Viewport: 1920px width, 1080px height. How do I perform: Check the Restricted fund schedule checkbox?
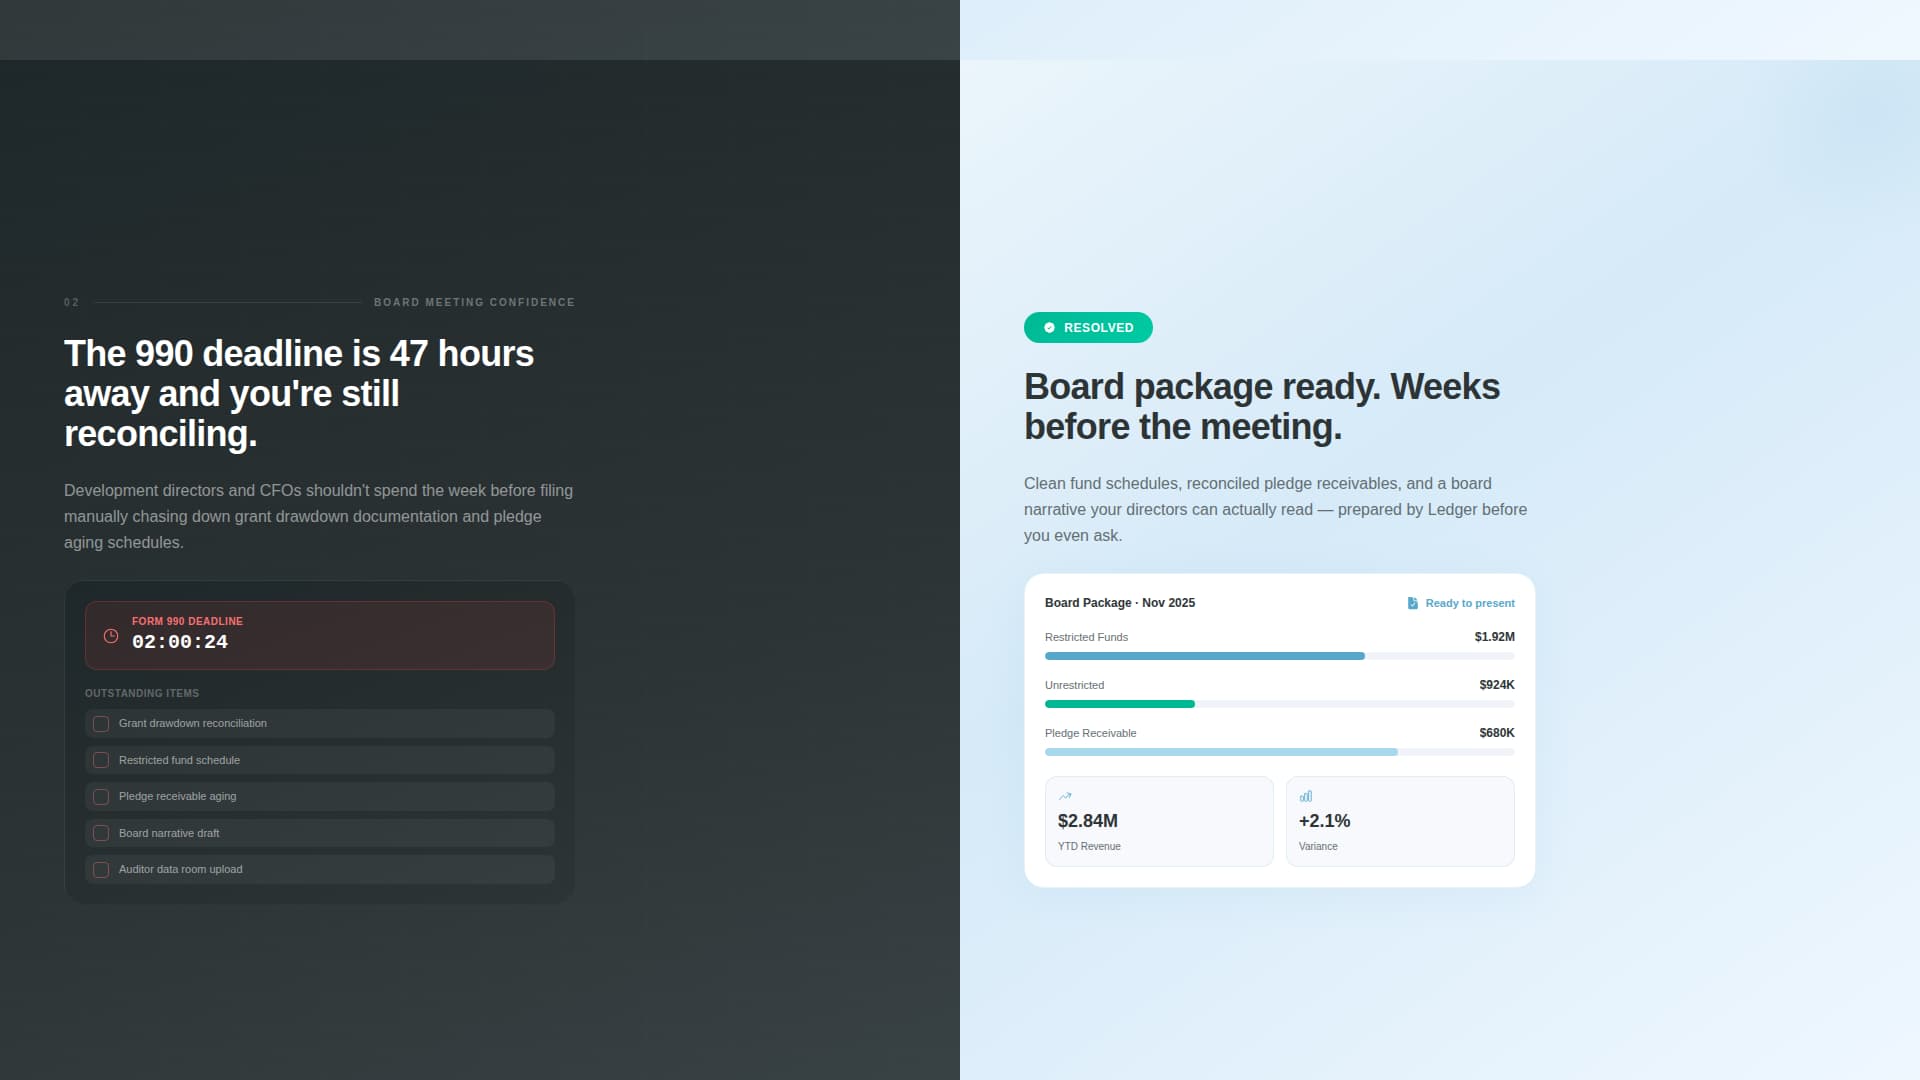101,761
